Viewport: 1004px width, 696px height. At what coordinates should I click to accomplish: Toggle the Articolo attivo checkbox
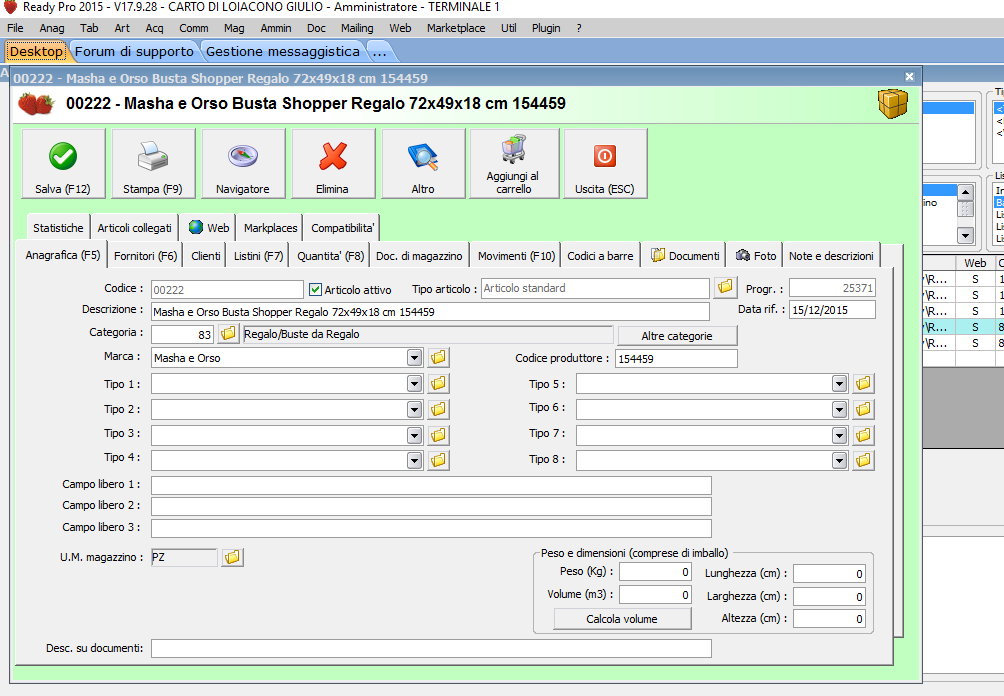[x=315, y=289]
